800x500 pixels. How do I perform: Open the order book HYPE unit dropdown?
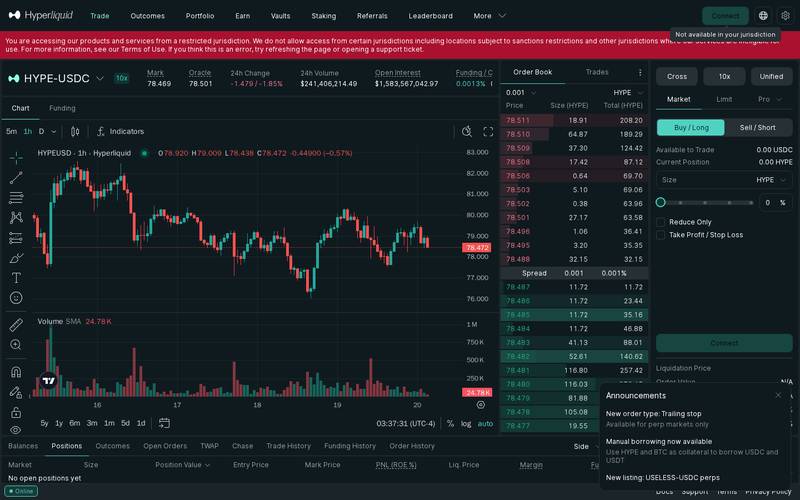628,92
